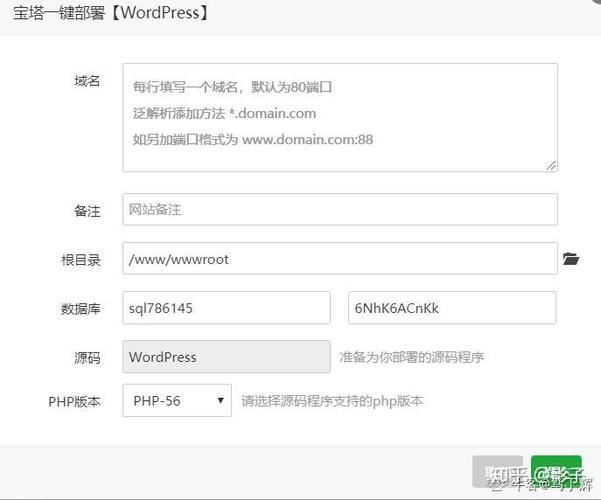Select the database name field sql786145

(x=227, y=308)
